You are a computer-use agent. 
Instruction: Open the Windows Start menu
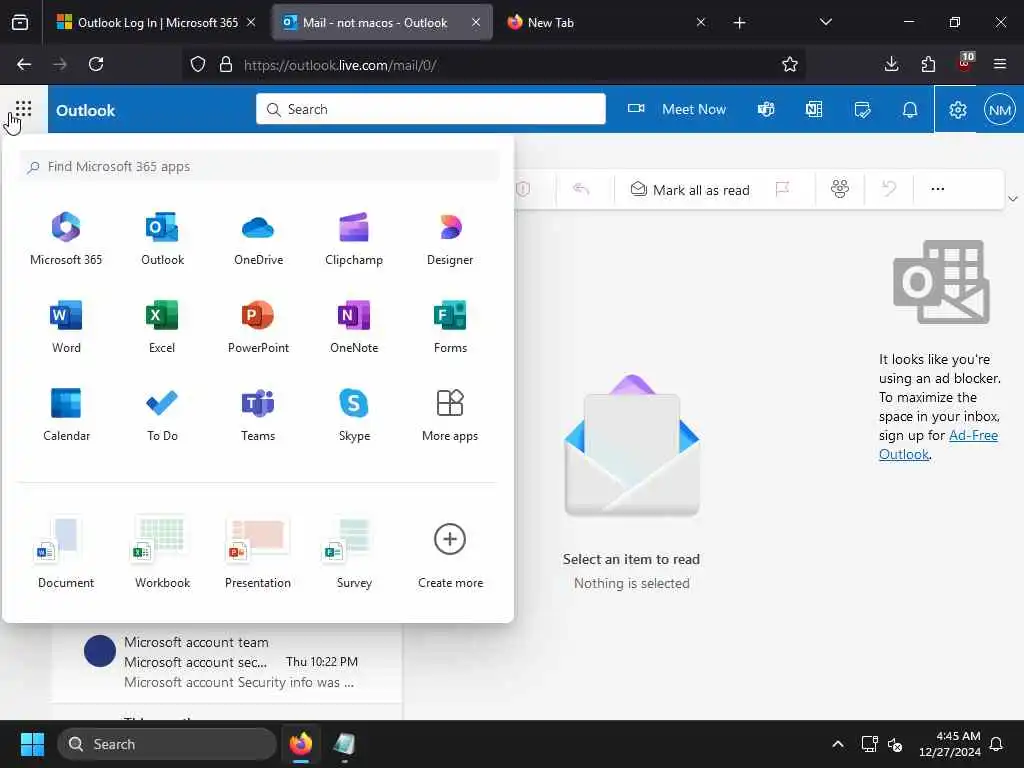(x=32, y=744)
